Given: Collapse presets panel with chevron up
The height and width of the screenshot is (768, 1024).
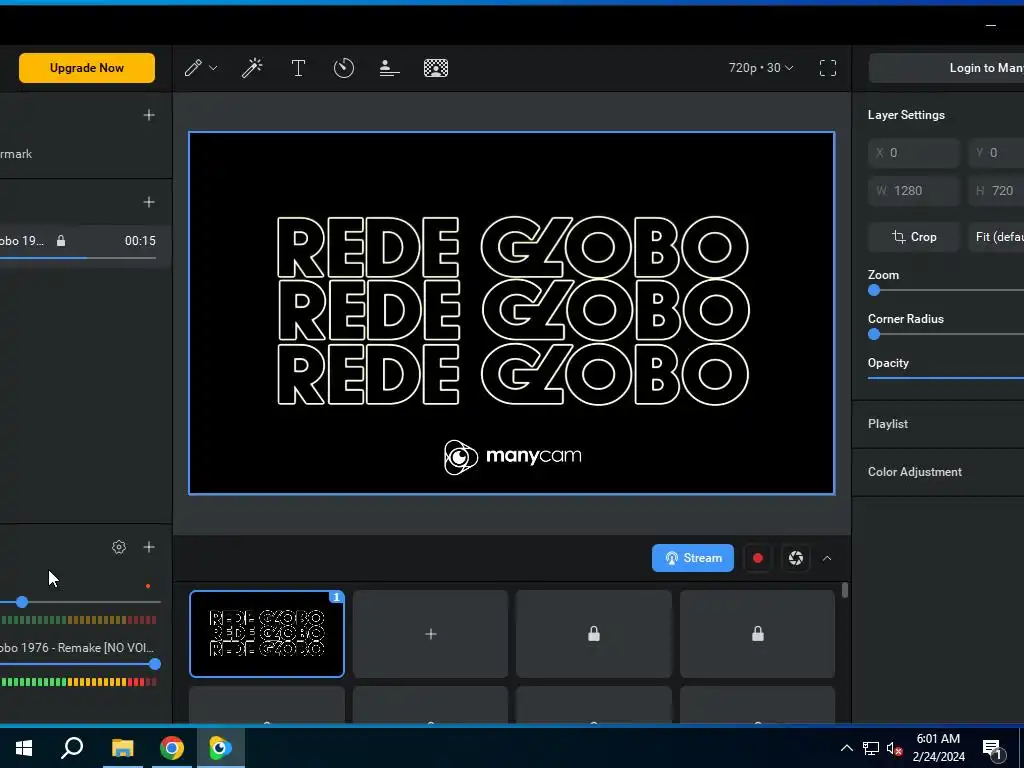Looking at the screenshot, I should point(827,558).
